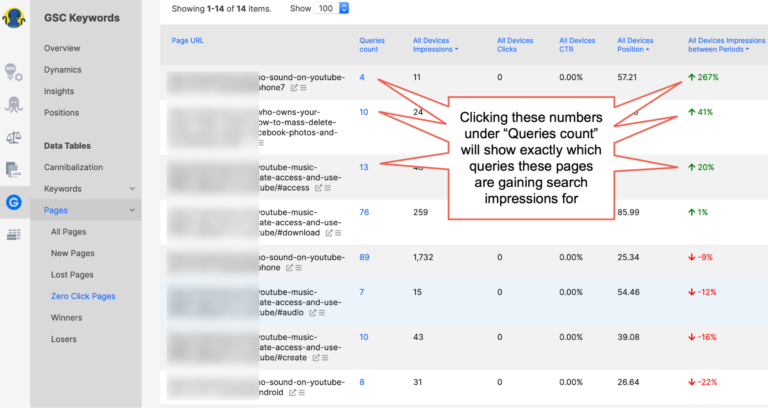768x408 pixels.
Task: Click the 259 impressions cell
Action: click(420, 212)
